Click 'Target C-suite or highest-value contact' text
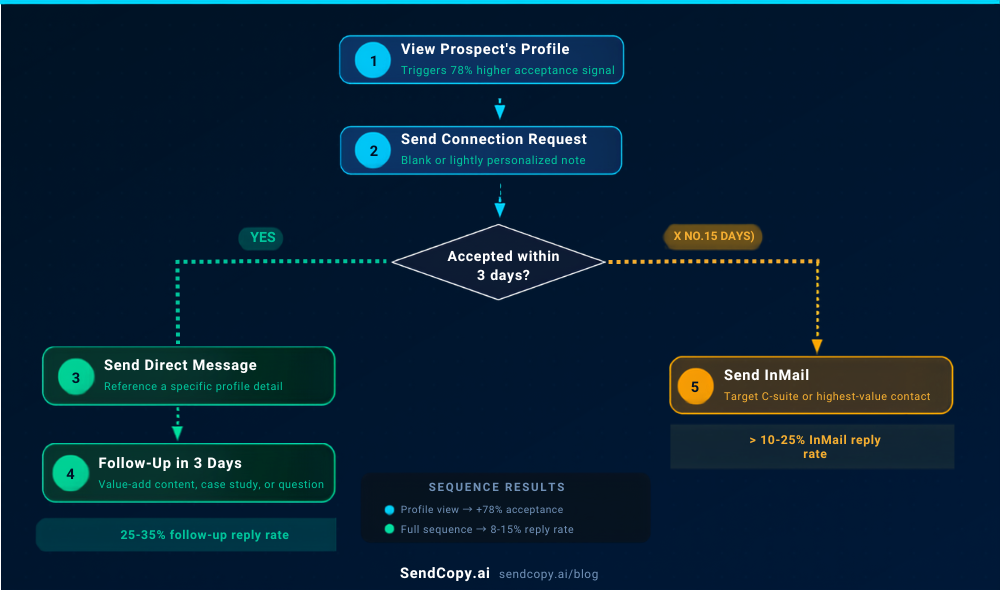1000x590 pixels. (x=827, y=396)
